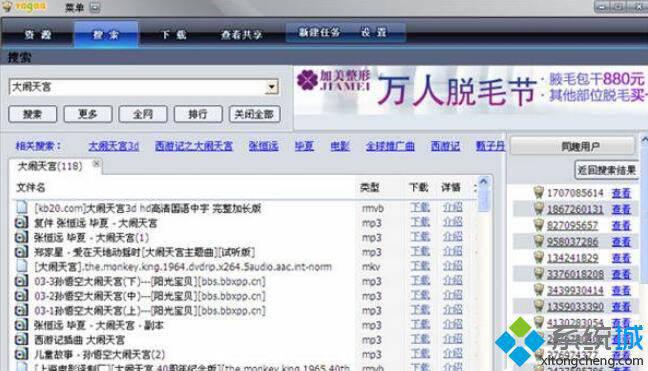Viewport: 648px width, 371px height.
Task: Select file name 03-2孙悟空大闹天宫(中)
Action: 150,296
